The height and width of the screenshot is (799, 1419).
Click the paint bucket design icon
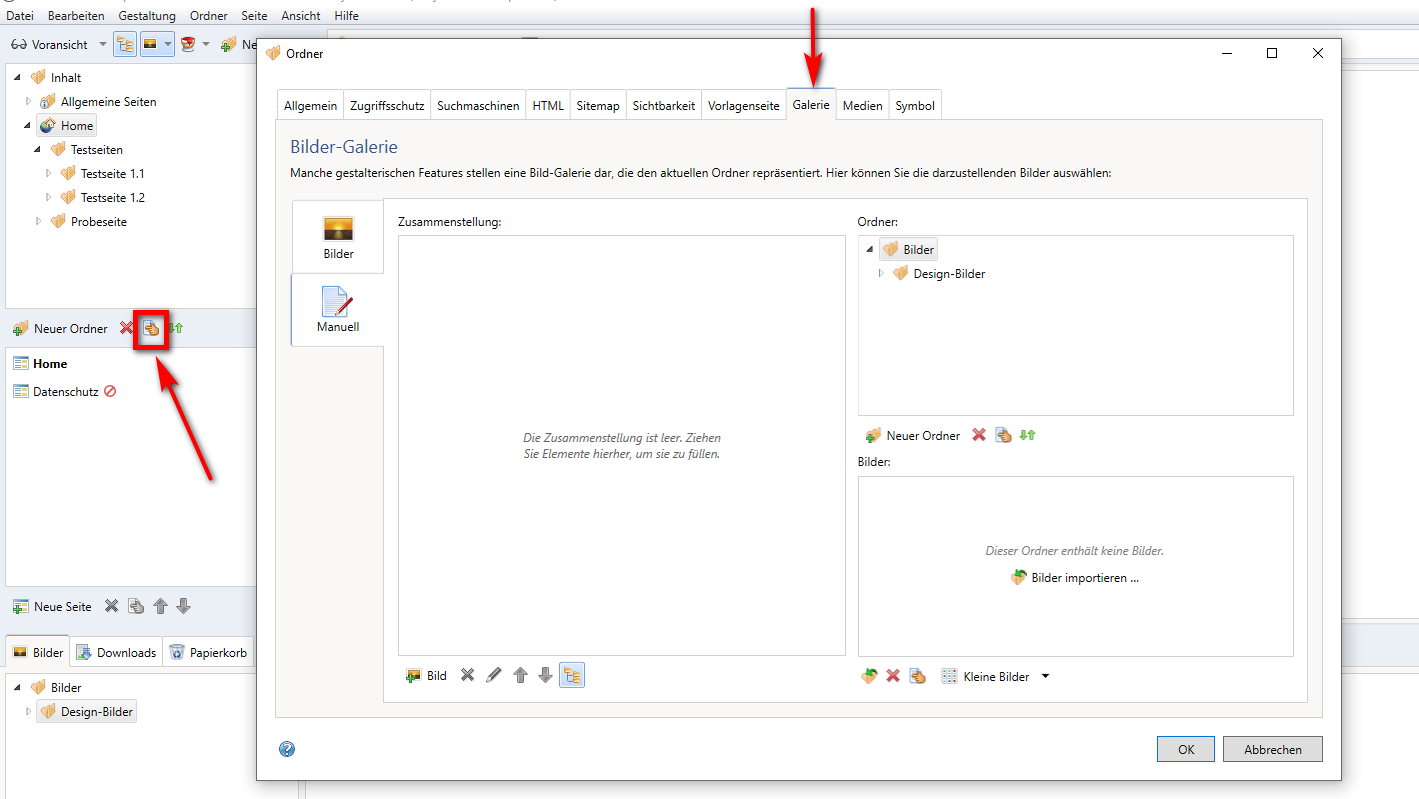[187, 44]
